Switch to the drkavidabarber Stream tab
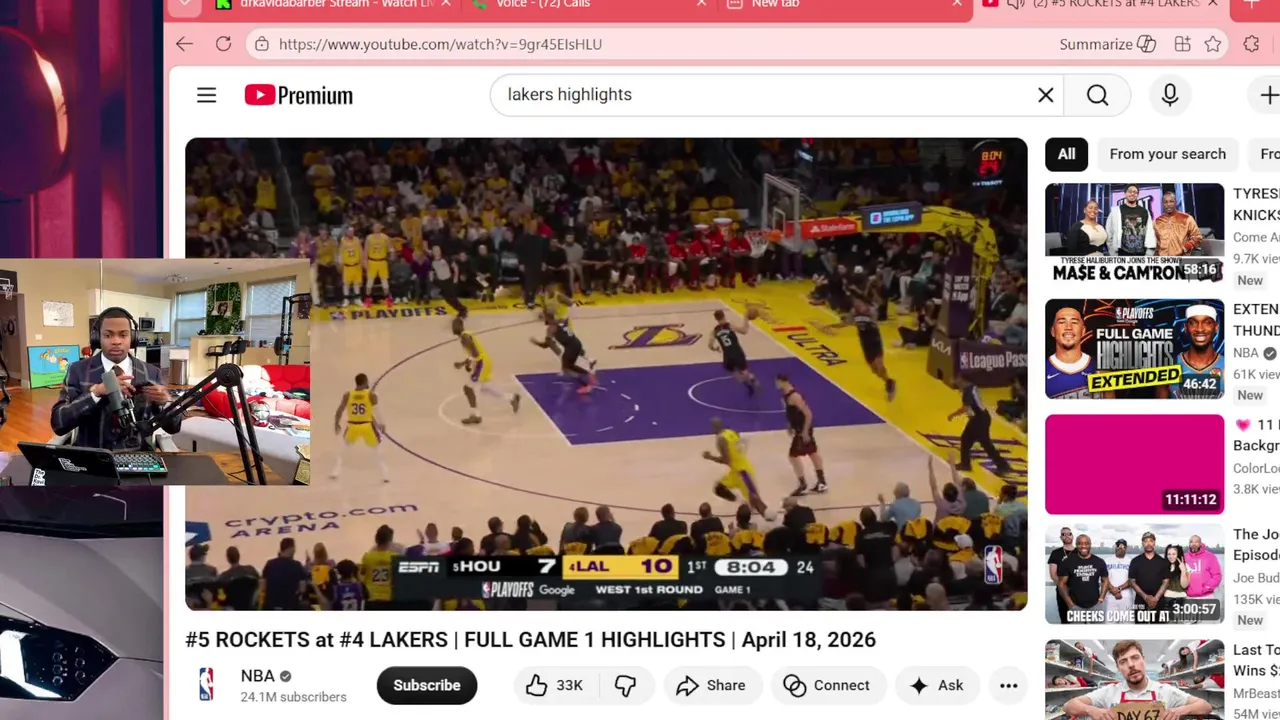 [x=325, y=5]
